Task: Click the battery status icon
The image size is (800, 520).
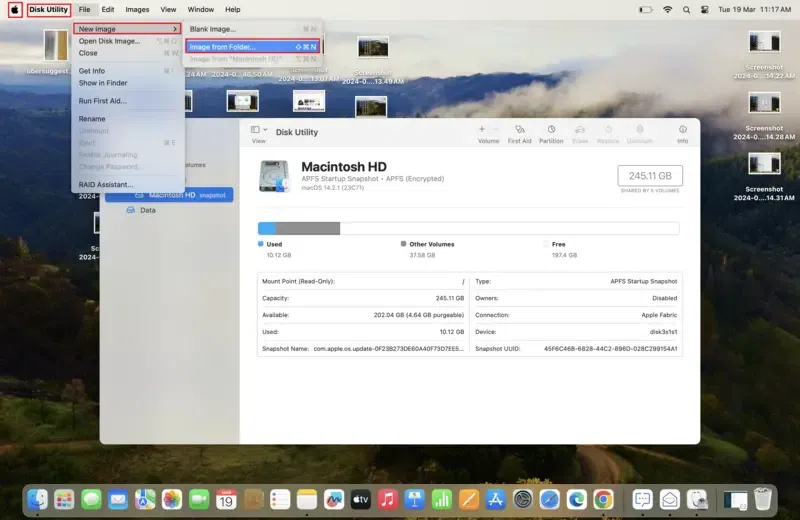Action: click(645, 10)
